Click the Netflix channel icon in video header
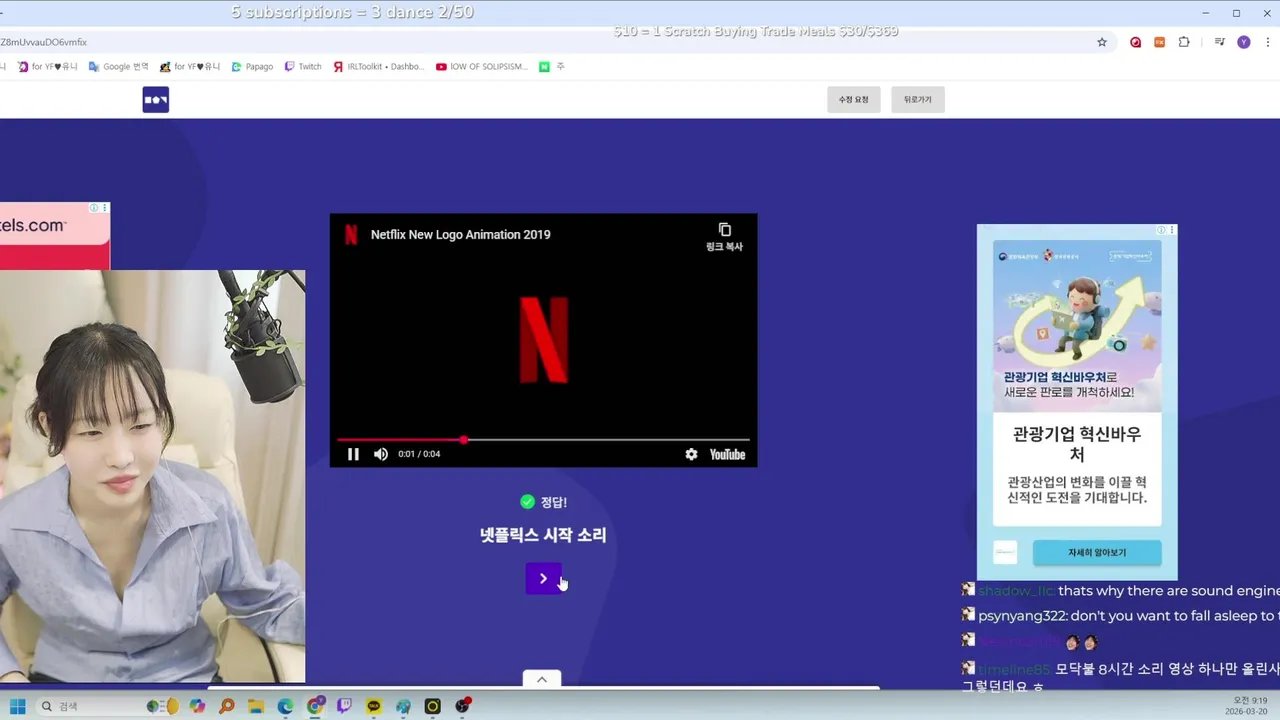This screenshot has height=720, width=1280. point(351,234)
